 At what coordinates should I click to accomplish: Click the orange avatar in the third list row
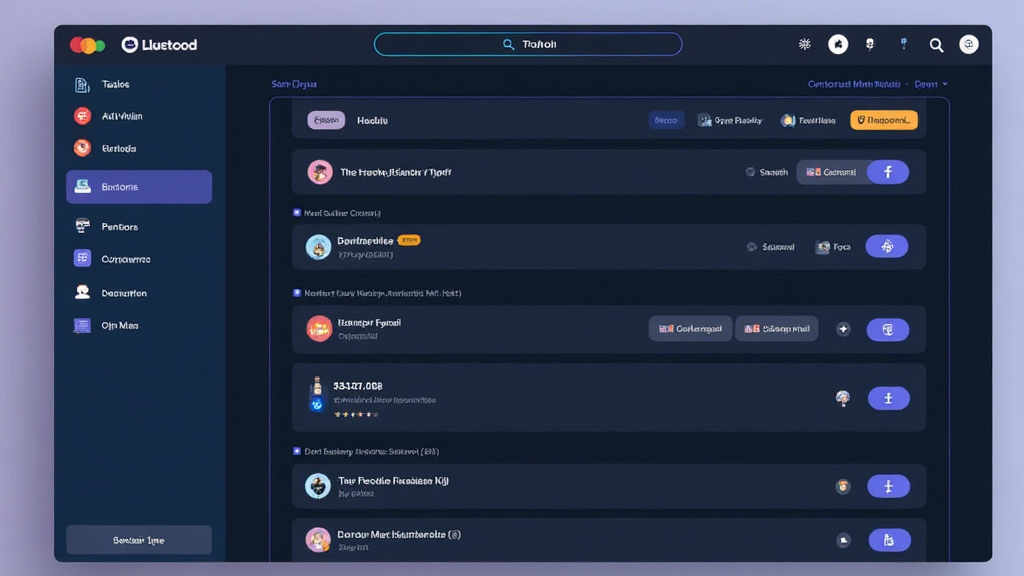pos(319,328)
